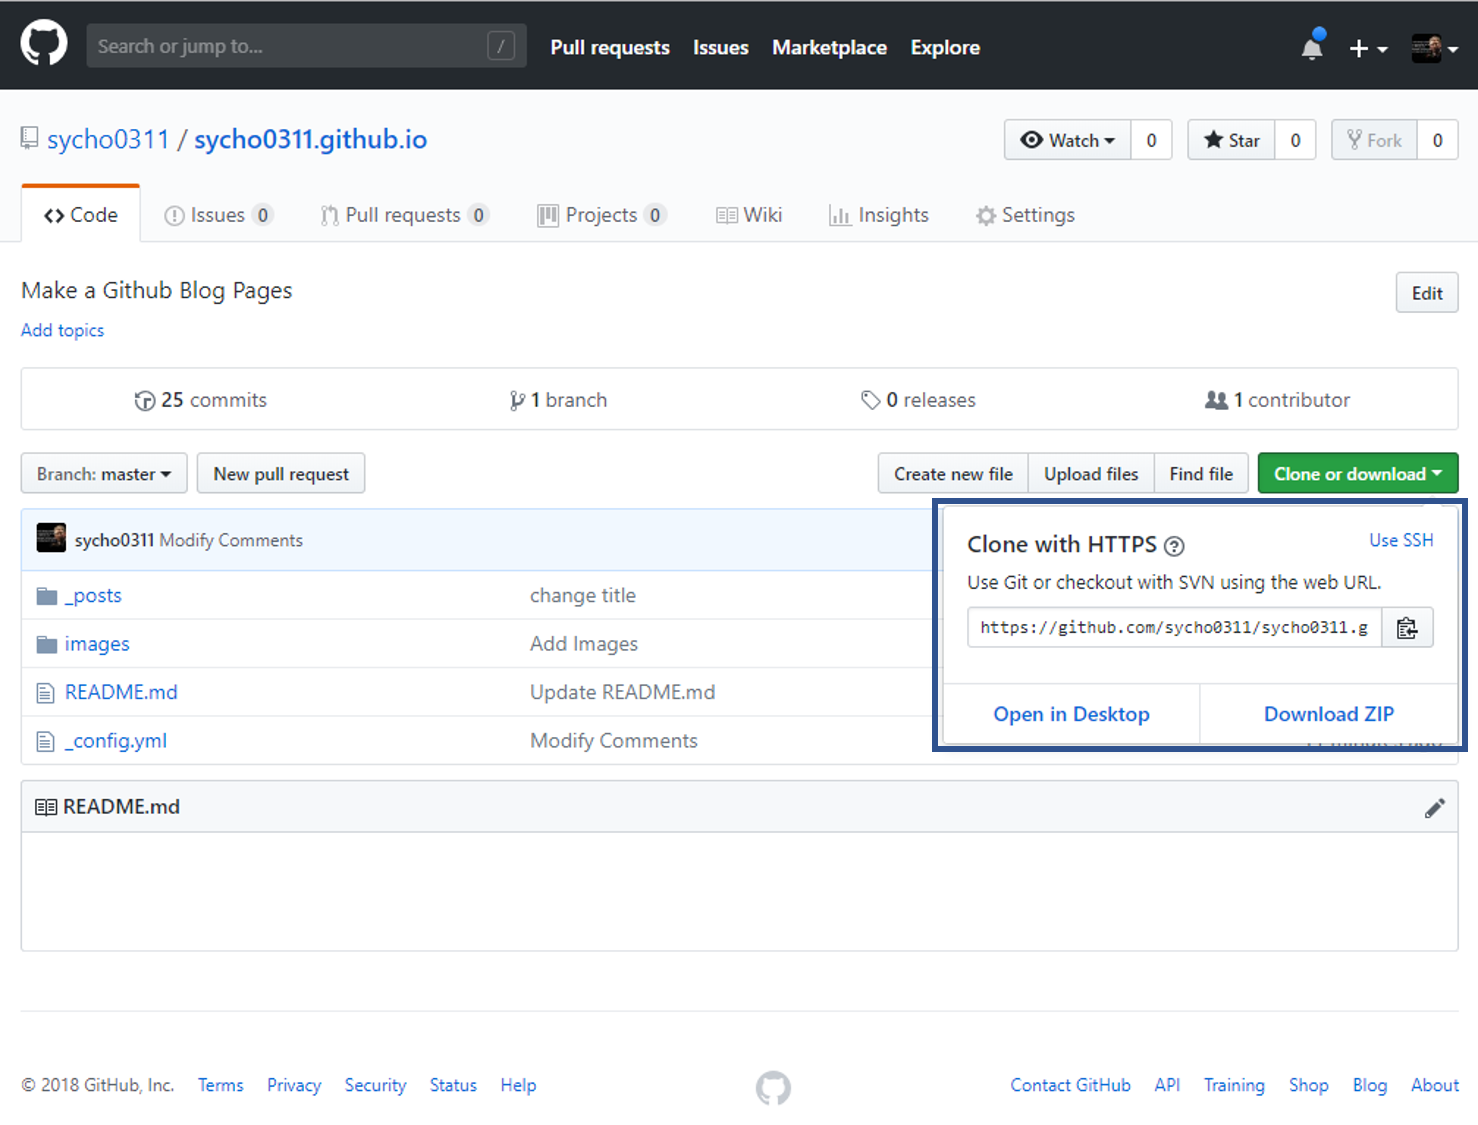
Task: Open forks count next to Fork
Action: pyautogui.click(x=1437, y=140)
